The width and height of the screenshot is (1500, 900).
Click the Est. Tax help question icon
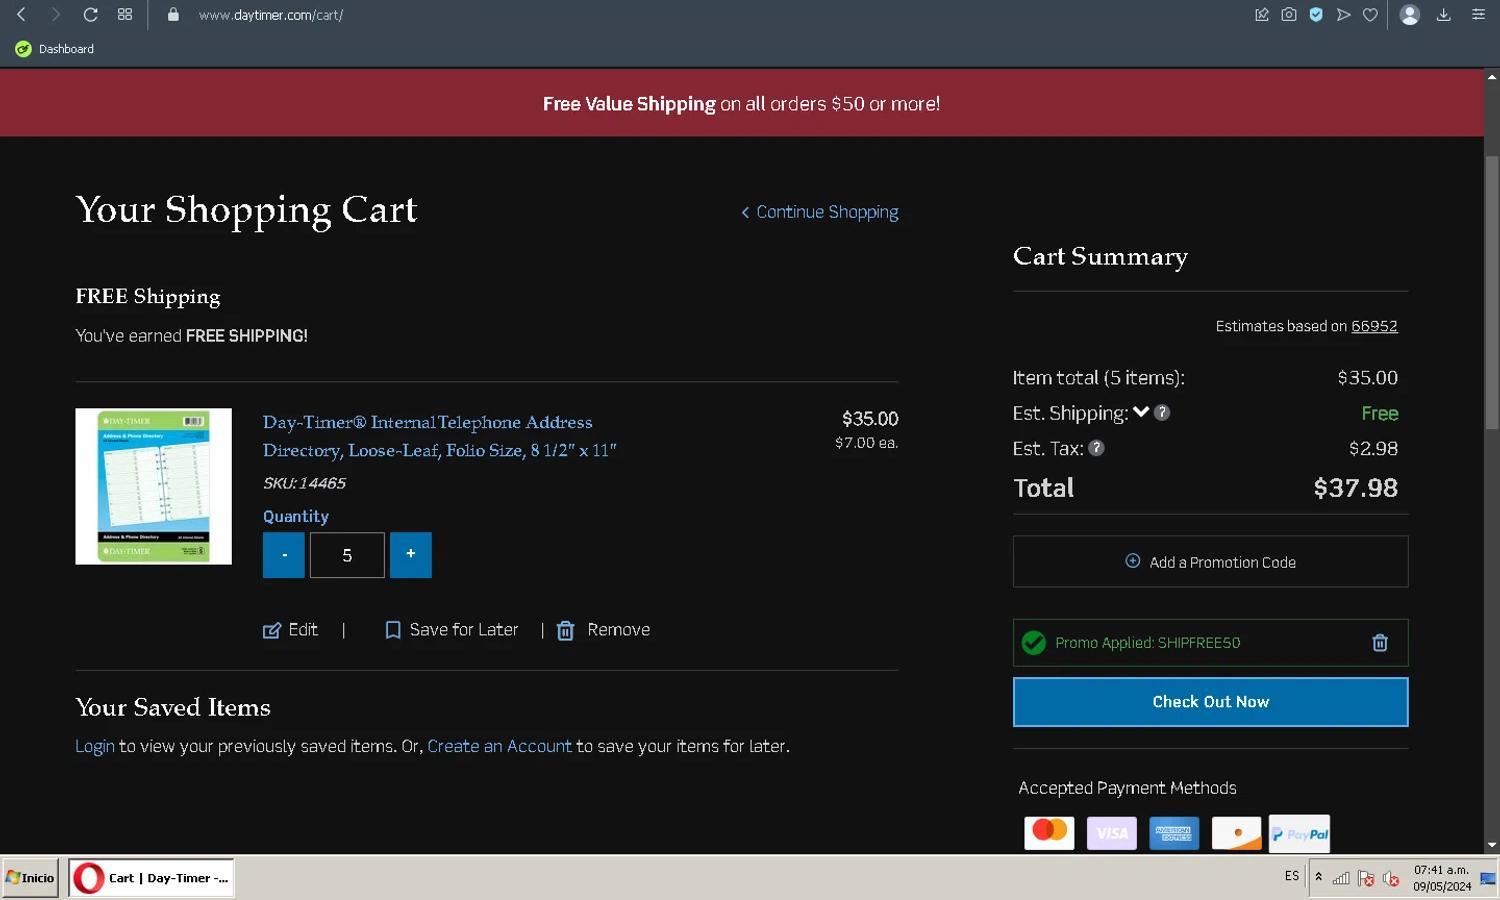pyautogui.click(x=1096, y=448)
